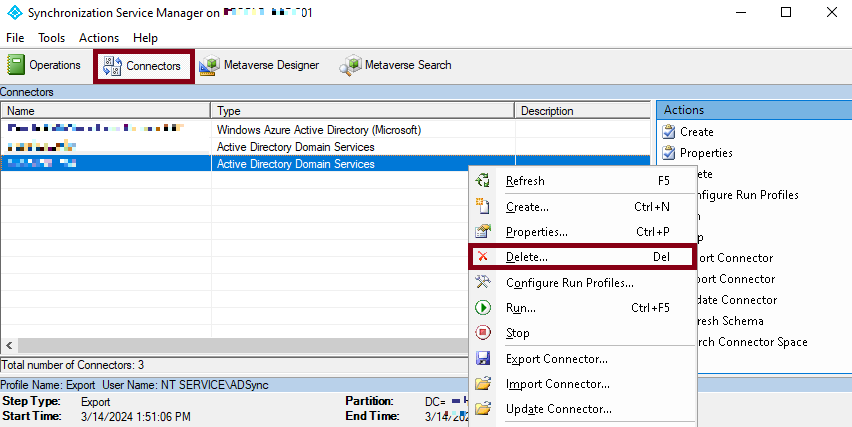Image resolution: width=852 pixels, height=427 pixels.
Task: Open the File menu
Action: point(15,38)
